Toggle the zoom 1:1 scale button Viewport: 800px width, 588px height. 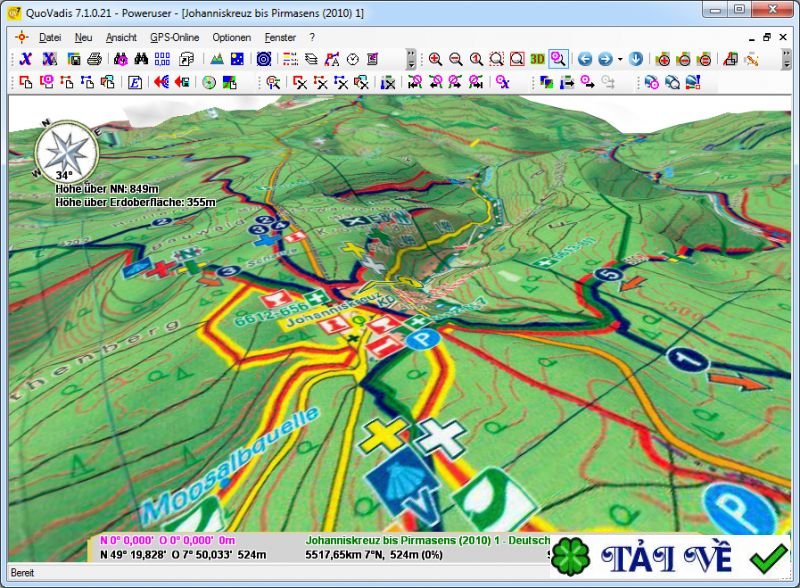(x=476, y=59)
